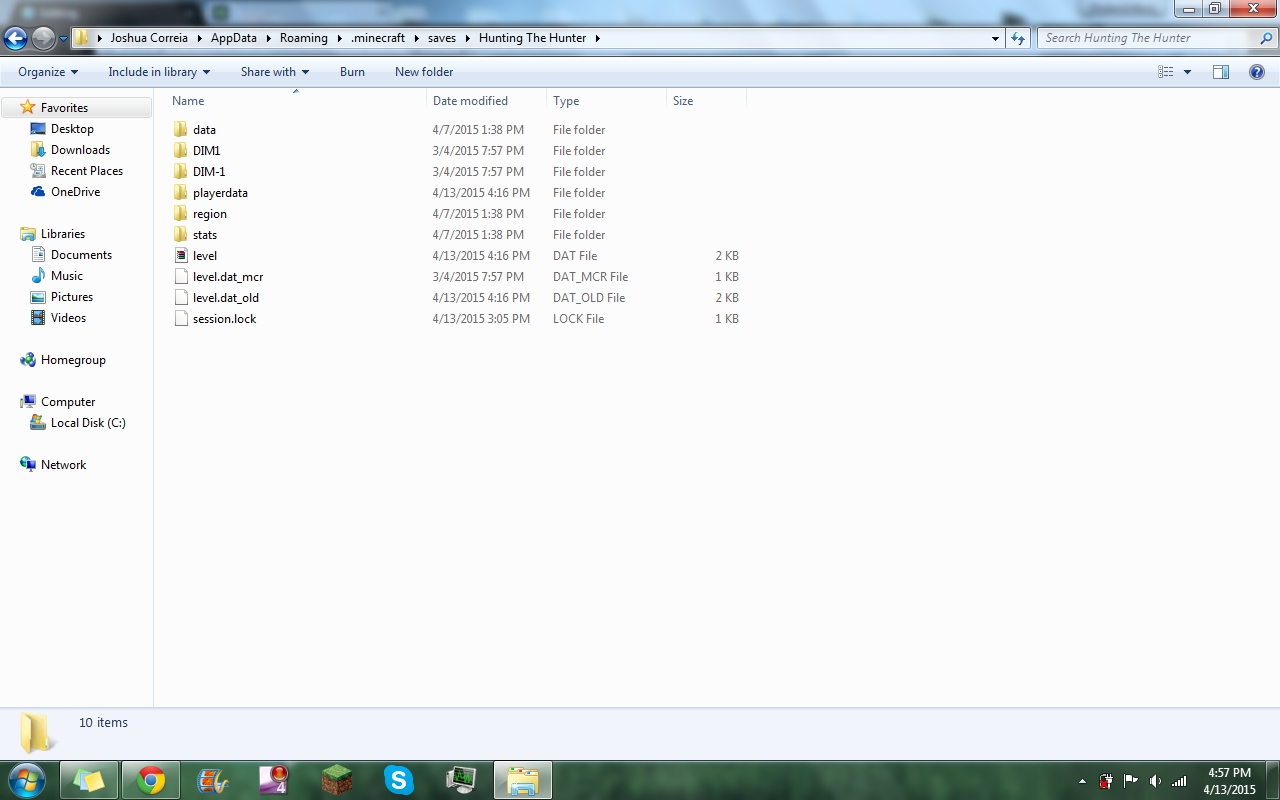Open the Share with dropdown

[x=275, y=72]
